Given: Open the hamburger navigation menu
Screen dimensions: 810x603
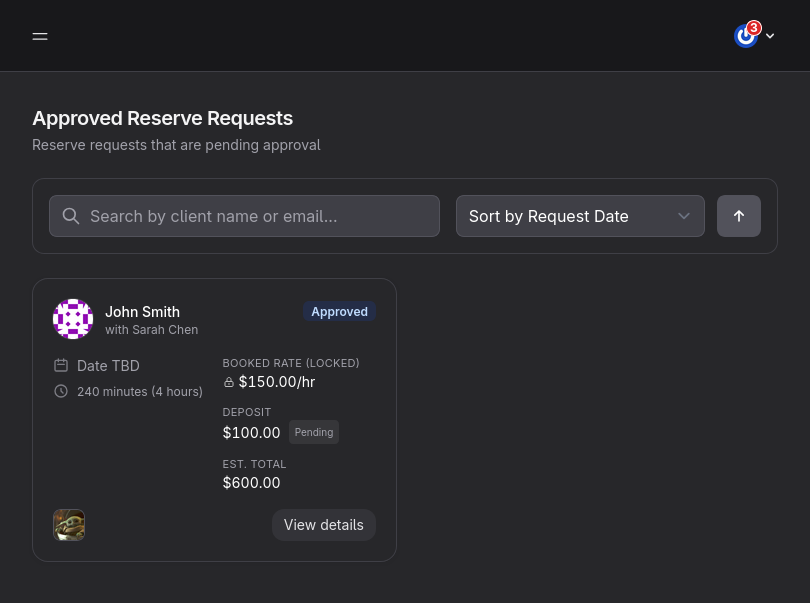Looking at the screenshot, I should pos(40,36).
